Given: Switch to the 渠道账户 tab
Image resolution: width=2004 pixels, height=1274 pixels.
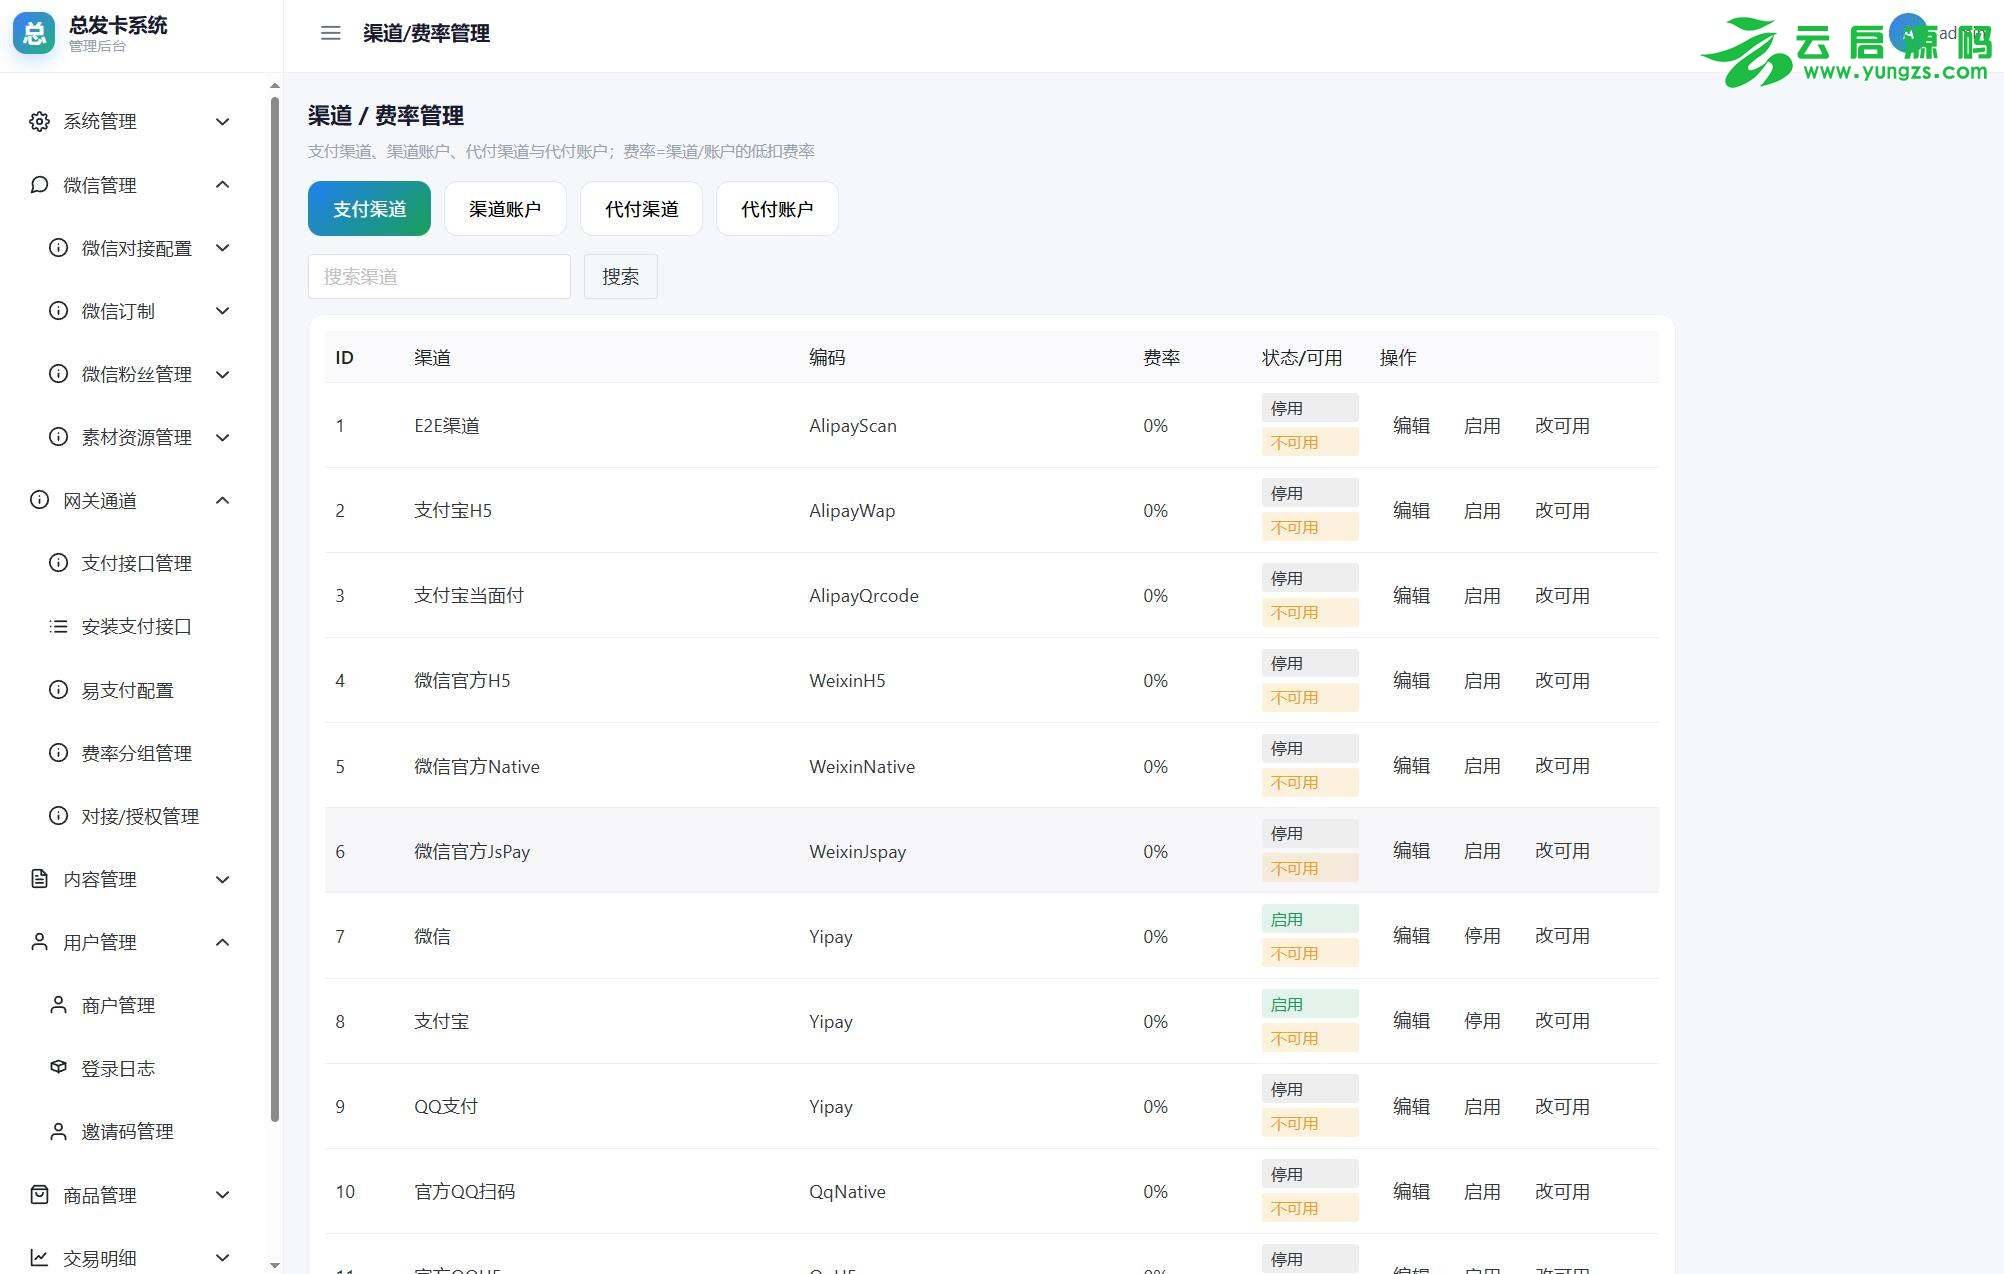Looking at the screenshot, I should 505,209.
